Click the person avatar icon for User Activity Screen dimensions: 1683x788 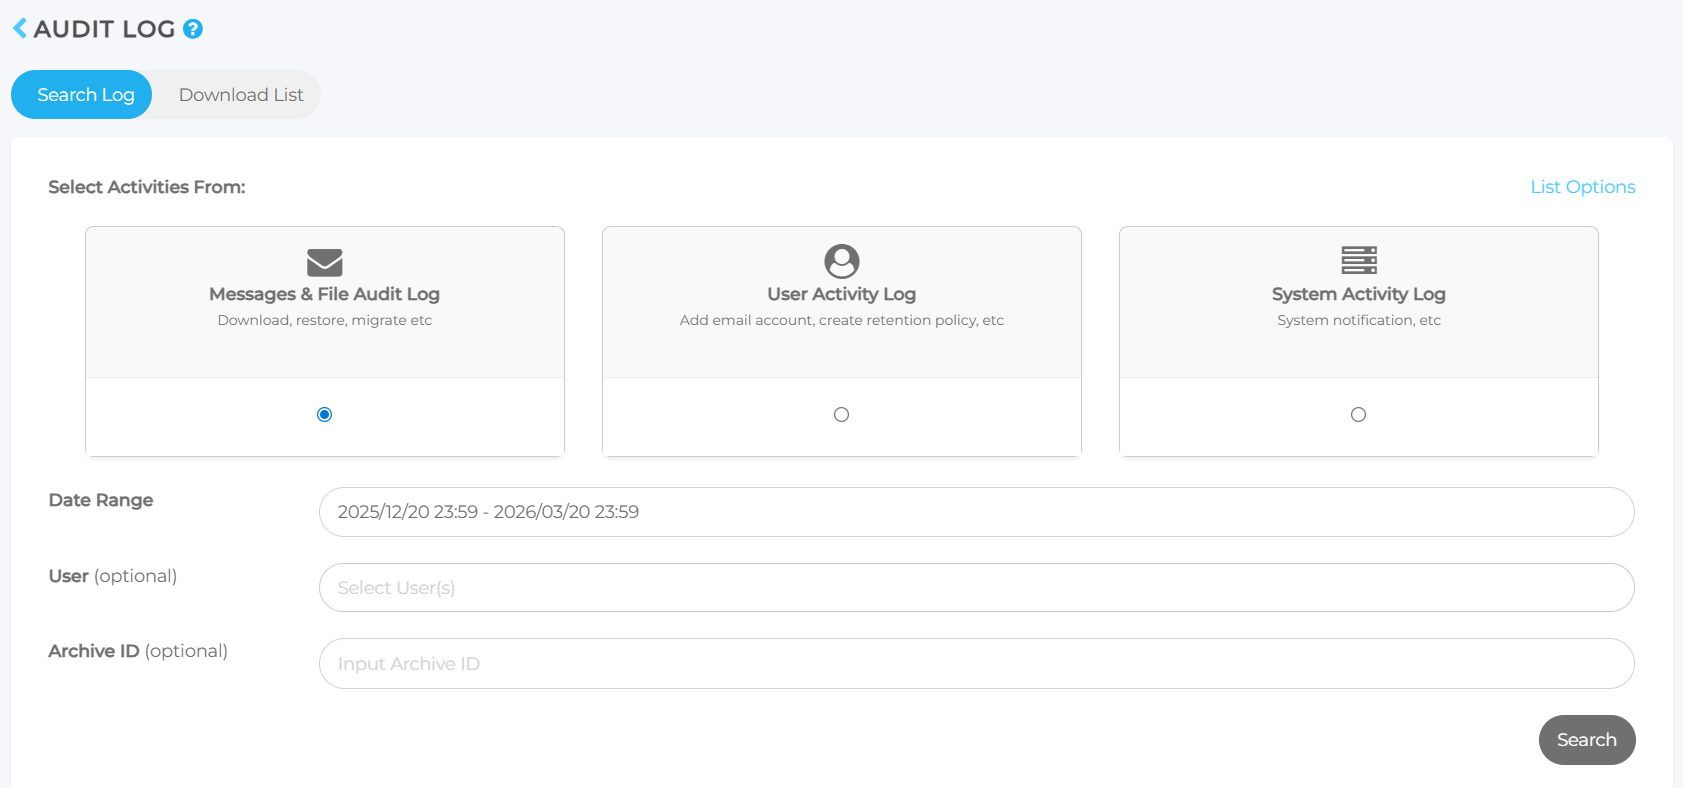coord(841,261)
